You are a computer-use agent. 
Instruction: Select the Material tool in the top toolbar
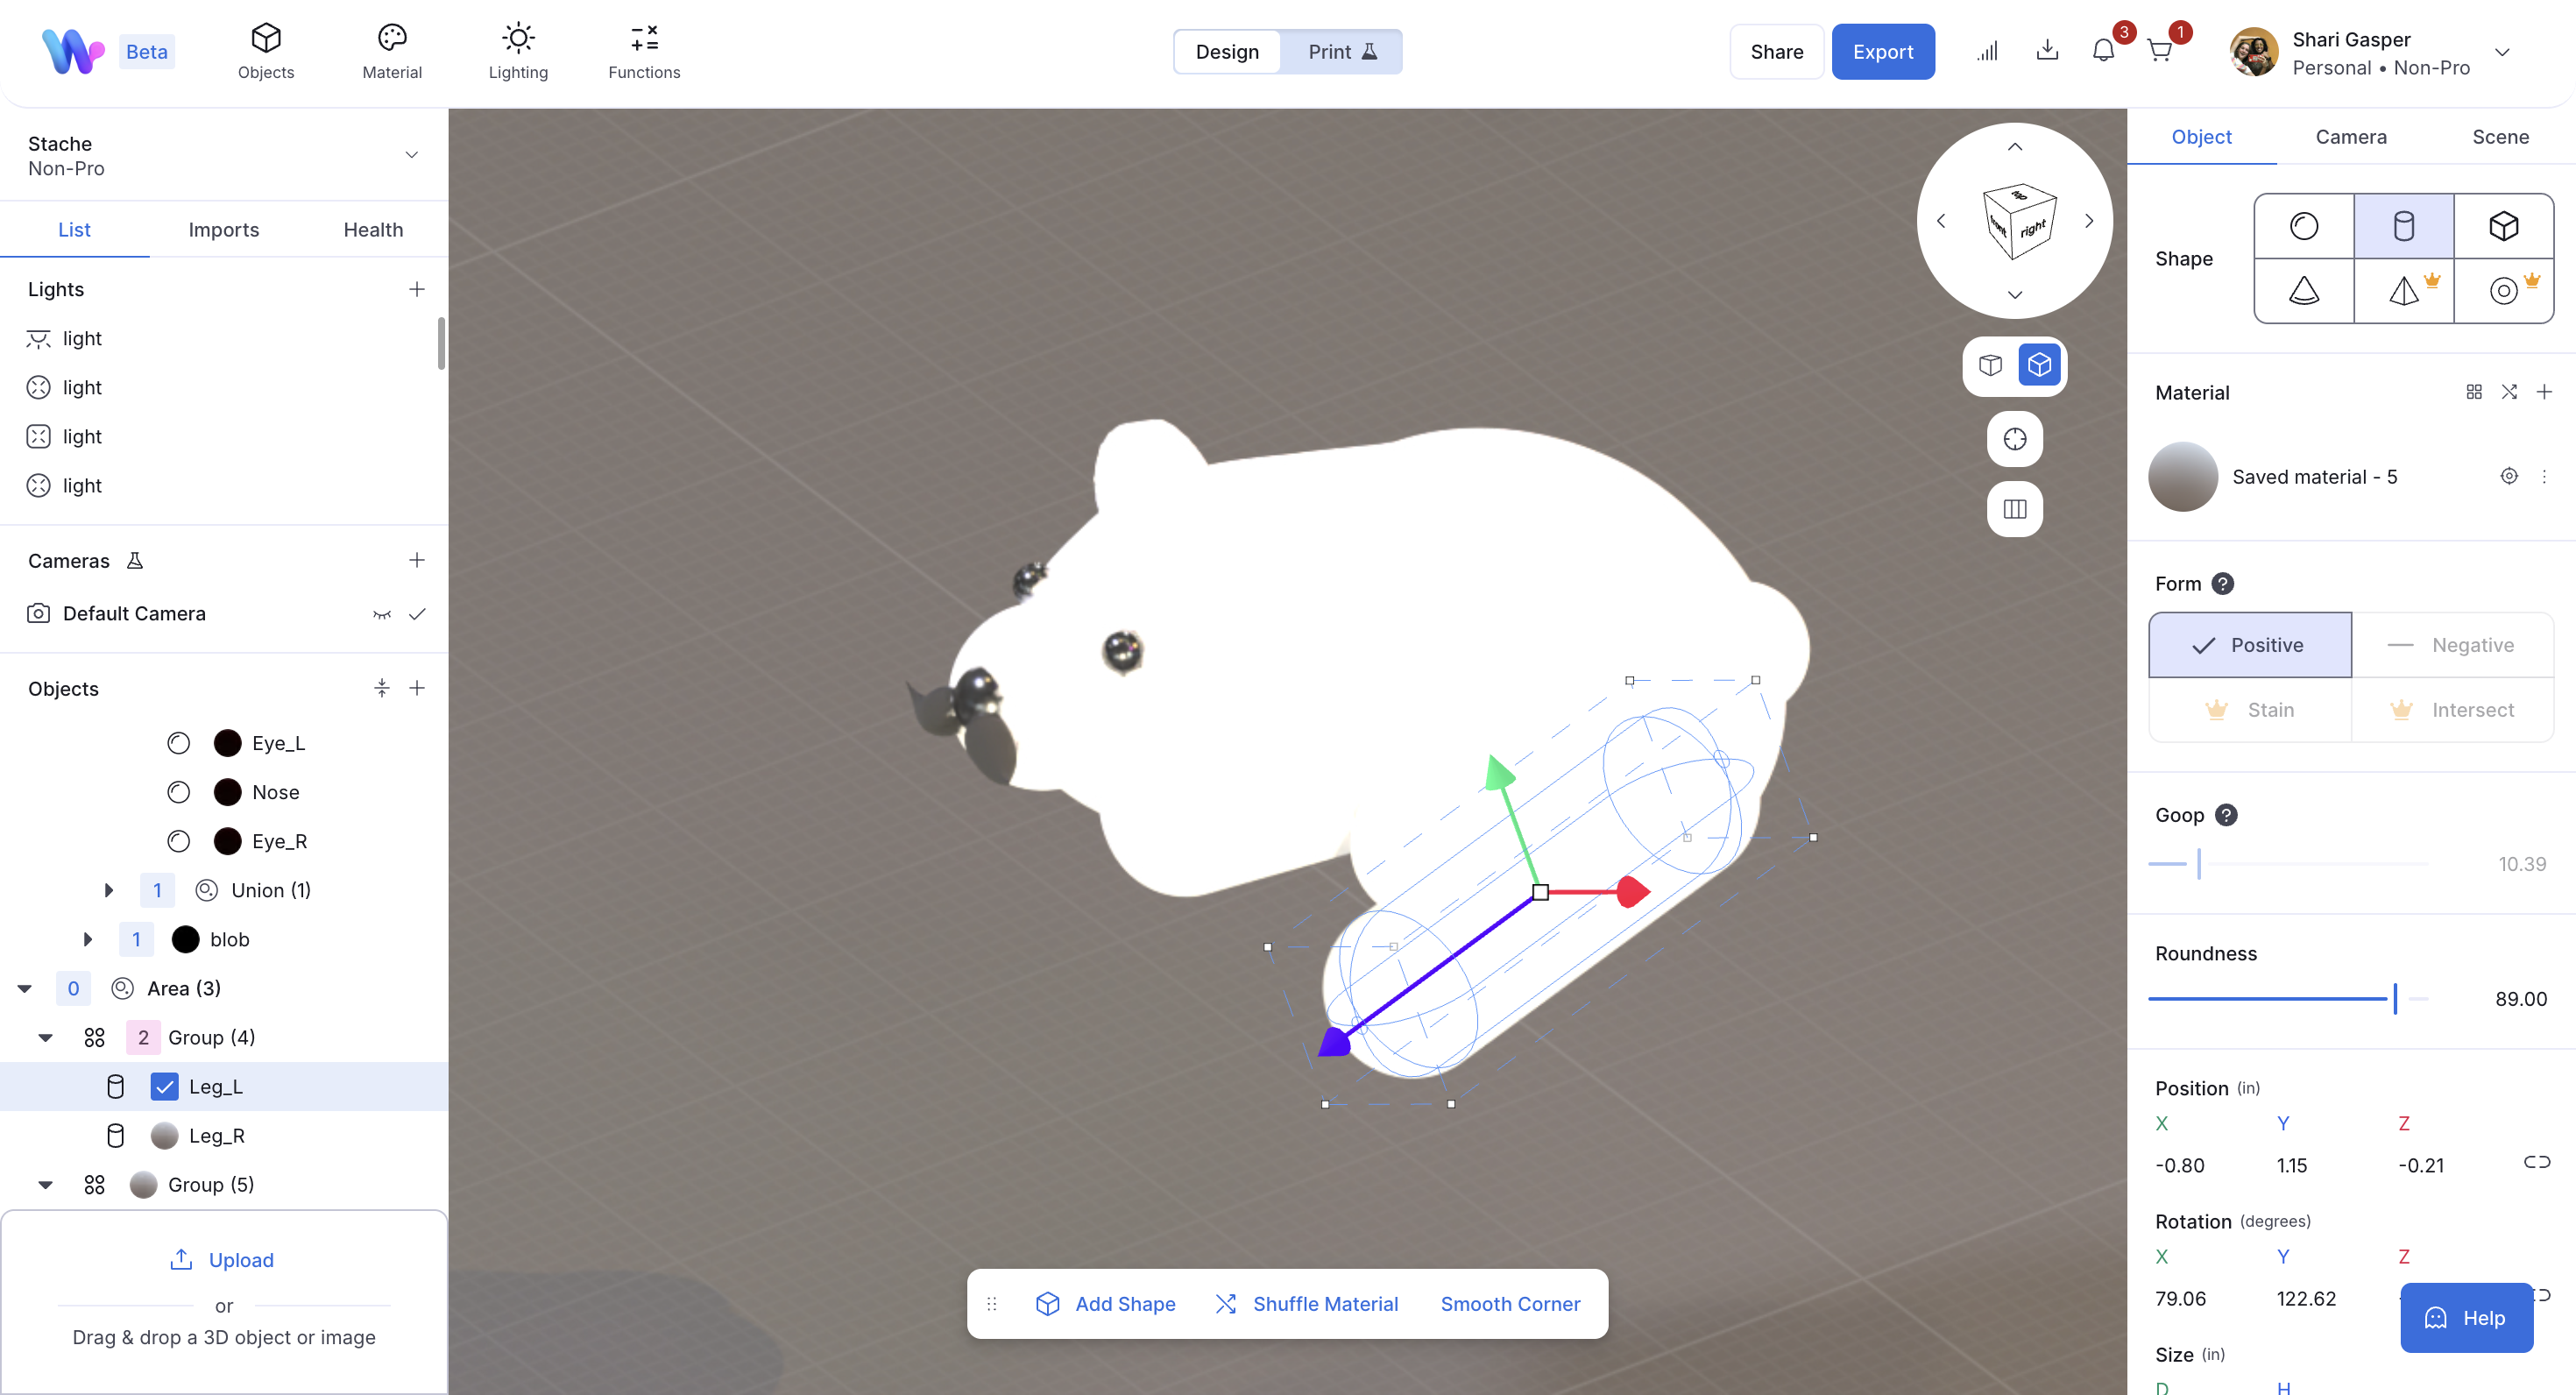(391, 50)
